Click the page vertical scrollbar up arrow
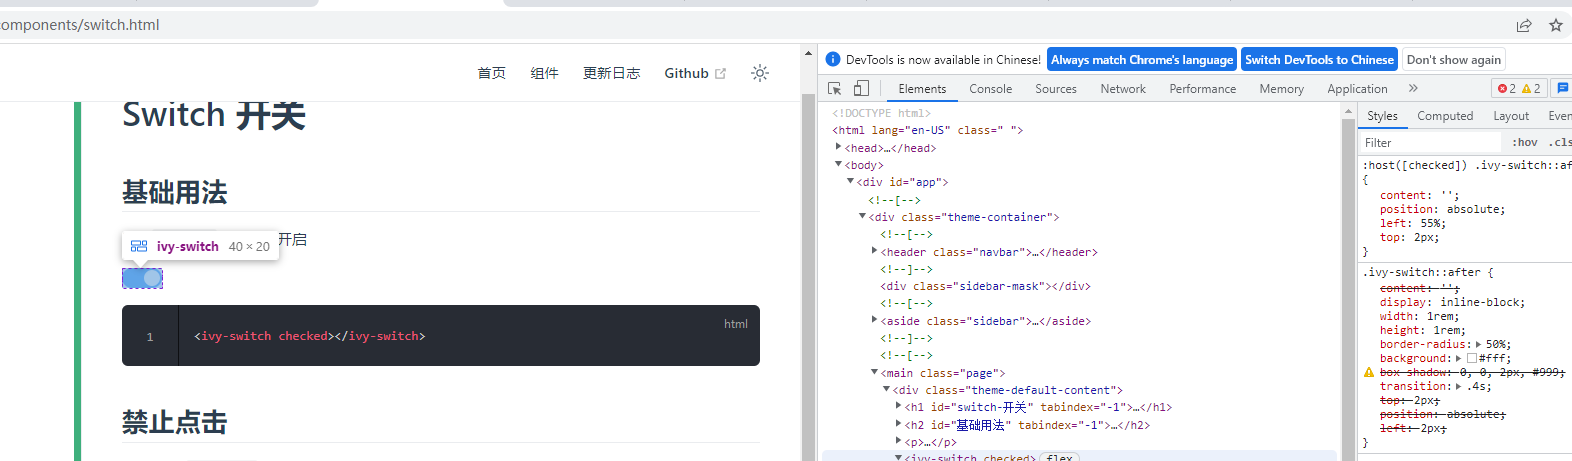Screen dimensions: 1572x461 click(809, 53)
